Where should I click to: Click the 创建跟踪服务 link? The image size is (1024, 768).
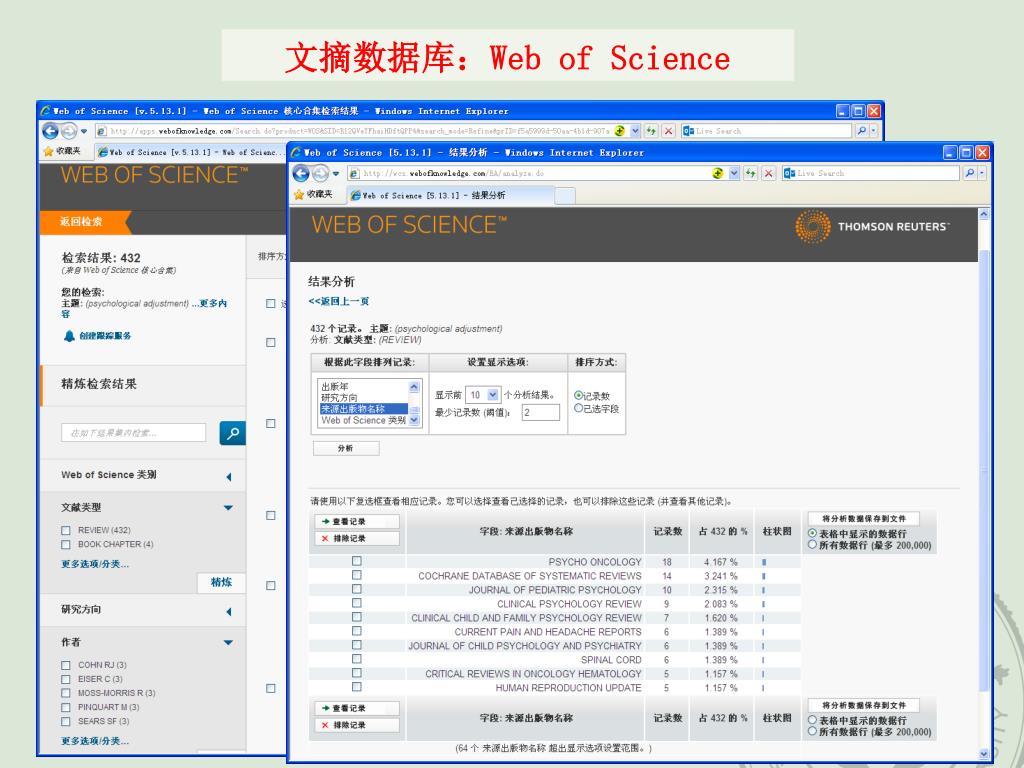[x=105, y=336]
